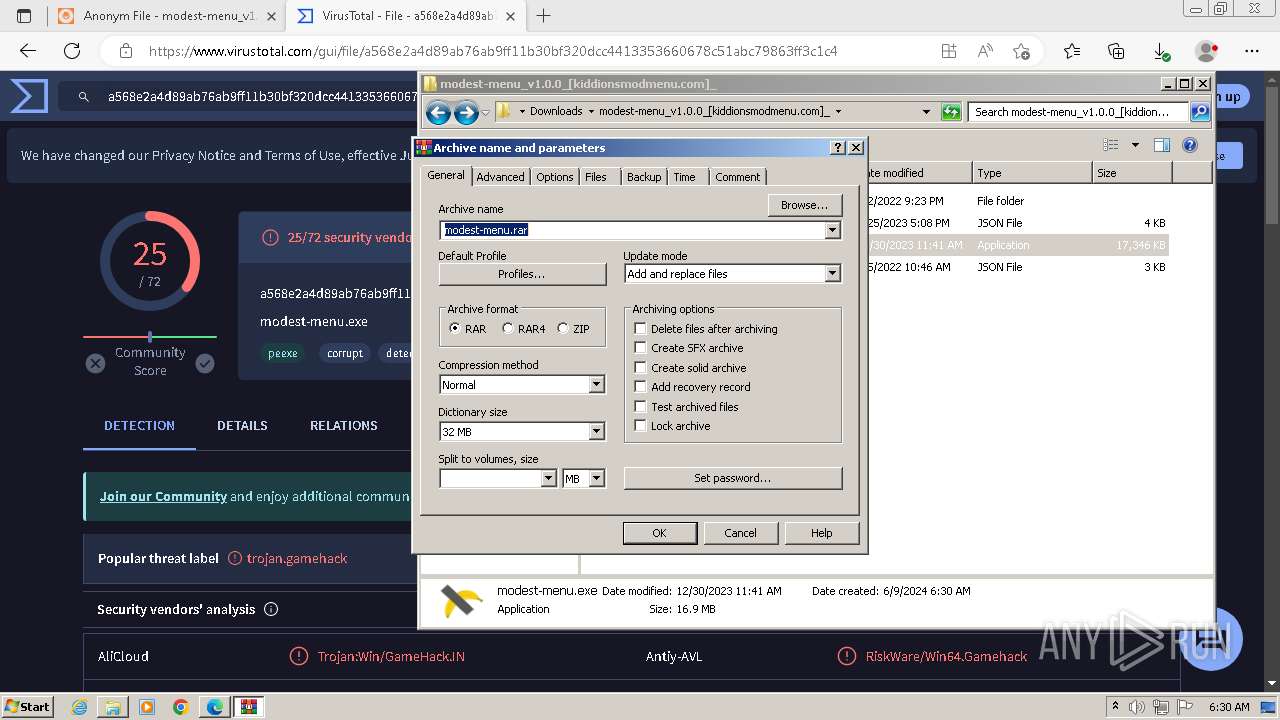The width and height of the screenshot is (1280, 720).
Task: Open Edge collections icon
Action: (x=1116, y=51)
